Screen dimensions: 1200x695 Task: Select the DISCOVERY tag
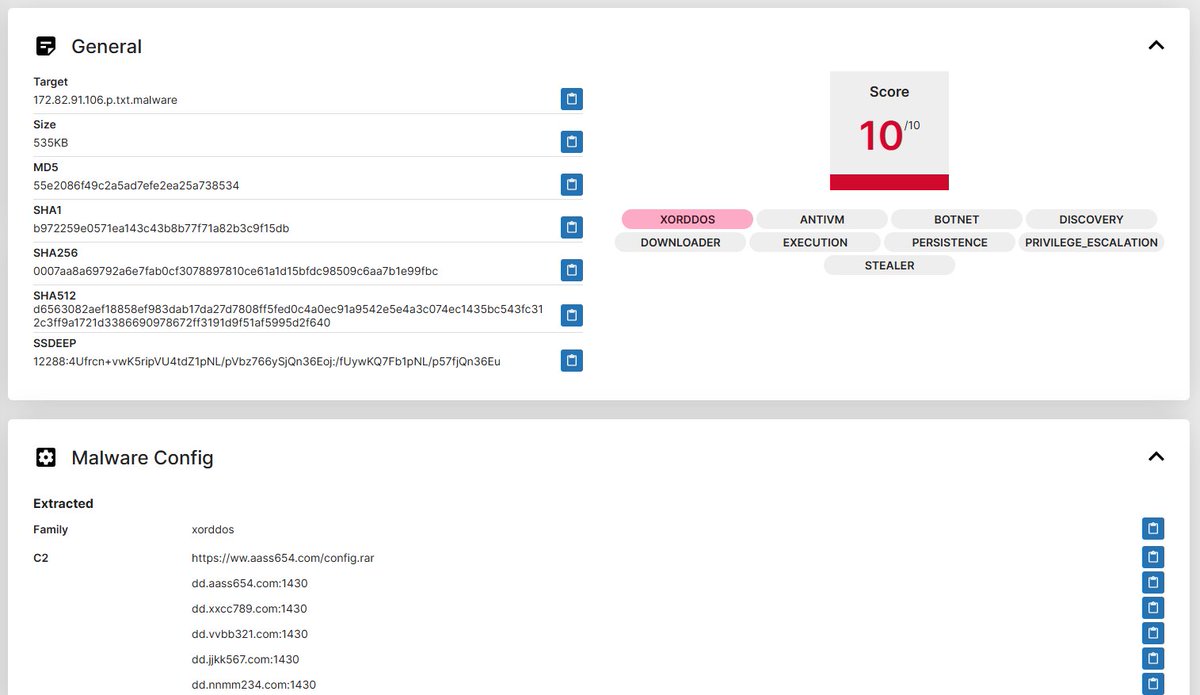pos(1091,219)
